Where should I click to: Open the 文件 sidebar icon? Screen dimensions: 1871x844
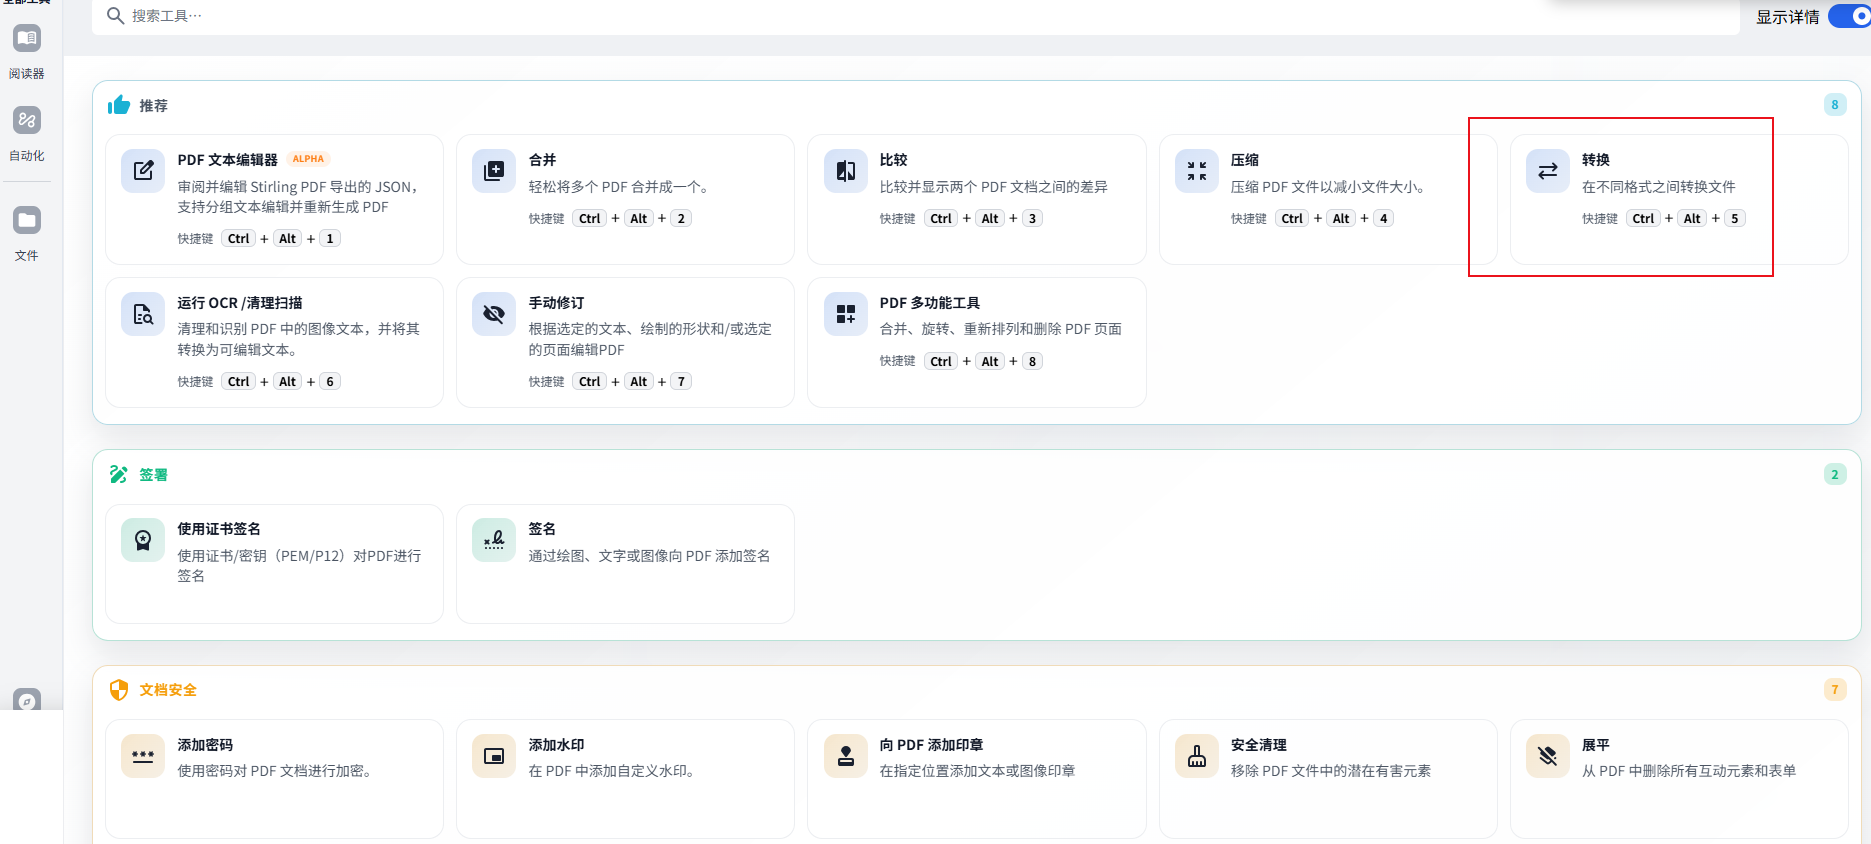click(x=27, y=220)
